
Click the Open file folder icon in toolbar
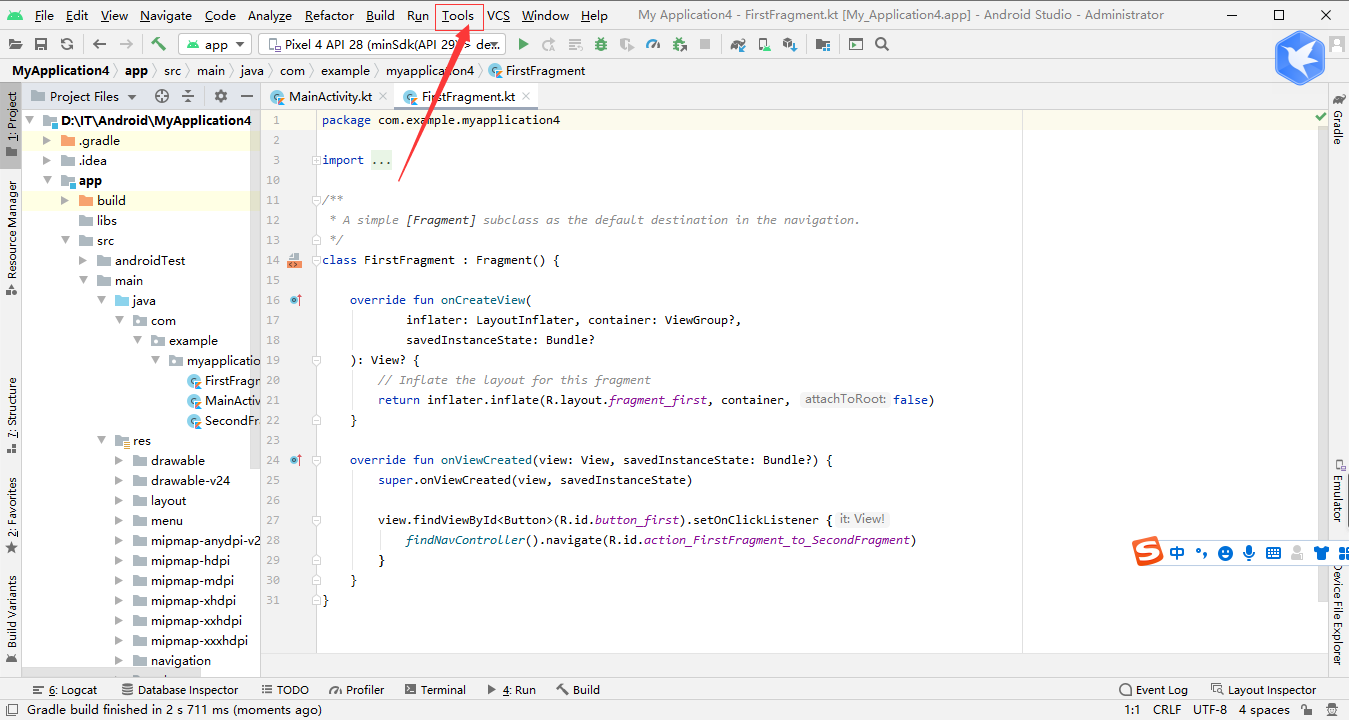pos(15,44)
